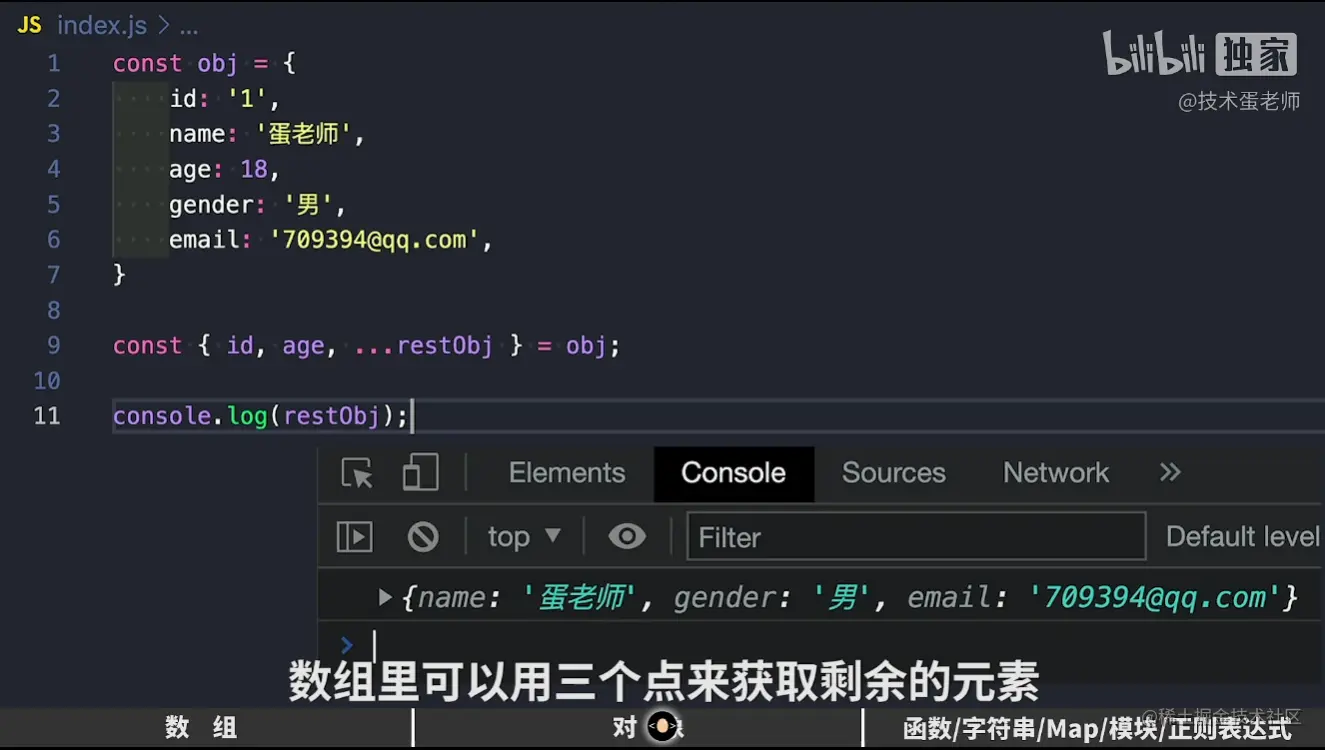Open the Network tab in DevTools
The height and width of the screenshot is (750, 1325).
coord(1055,472)
